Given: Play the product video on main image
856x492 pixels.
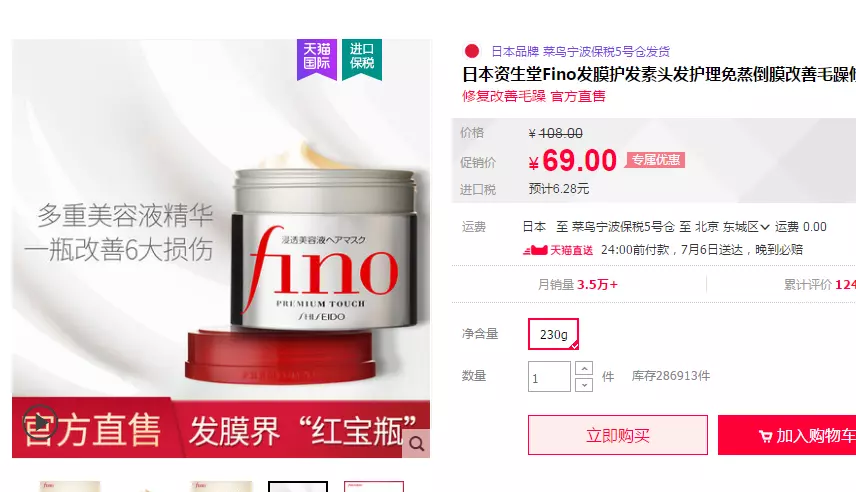Looking at the screenshot, I should (x=39, y=422).
